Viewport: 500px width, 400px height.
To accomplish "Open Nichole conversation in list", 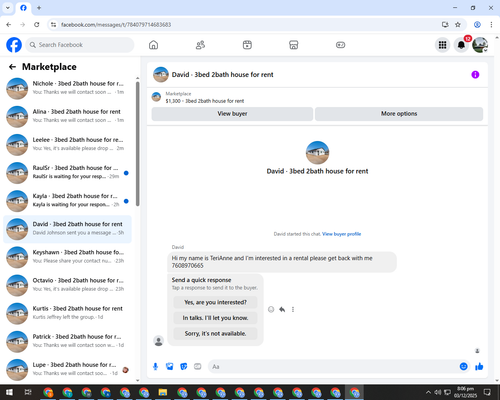I will tap(67, 88).
